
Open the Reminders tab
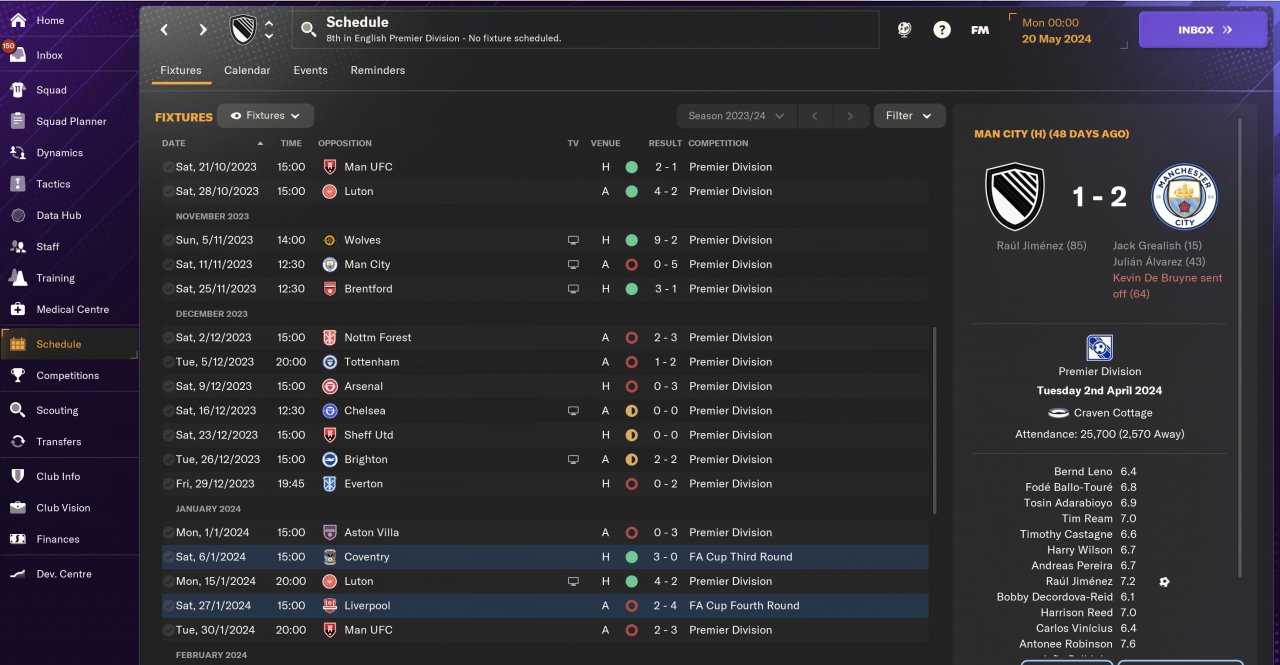tap(377, 71)
